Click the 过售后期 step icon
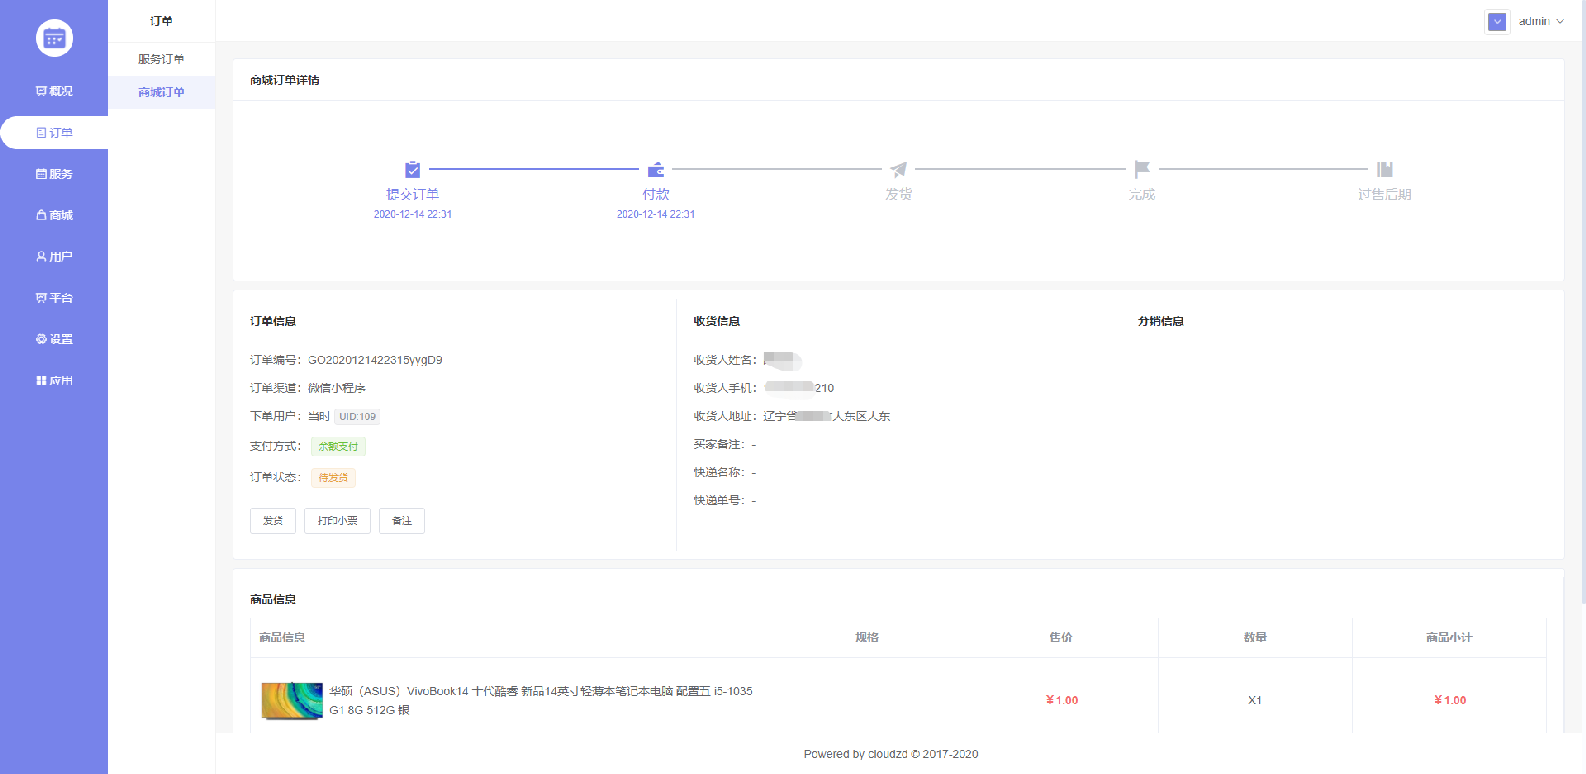Screen dimensions: 1586x774 1385,169
